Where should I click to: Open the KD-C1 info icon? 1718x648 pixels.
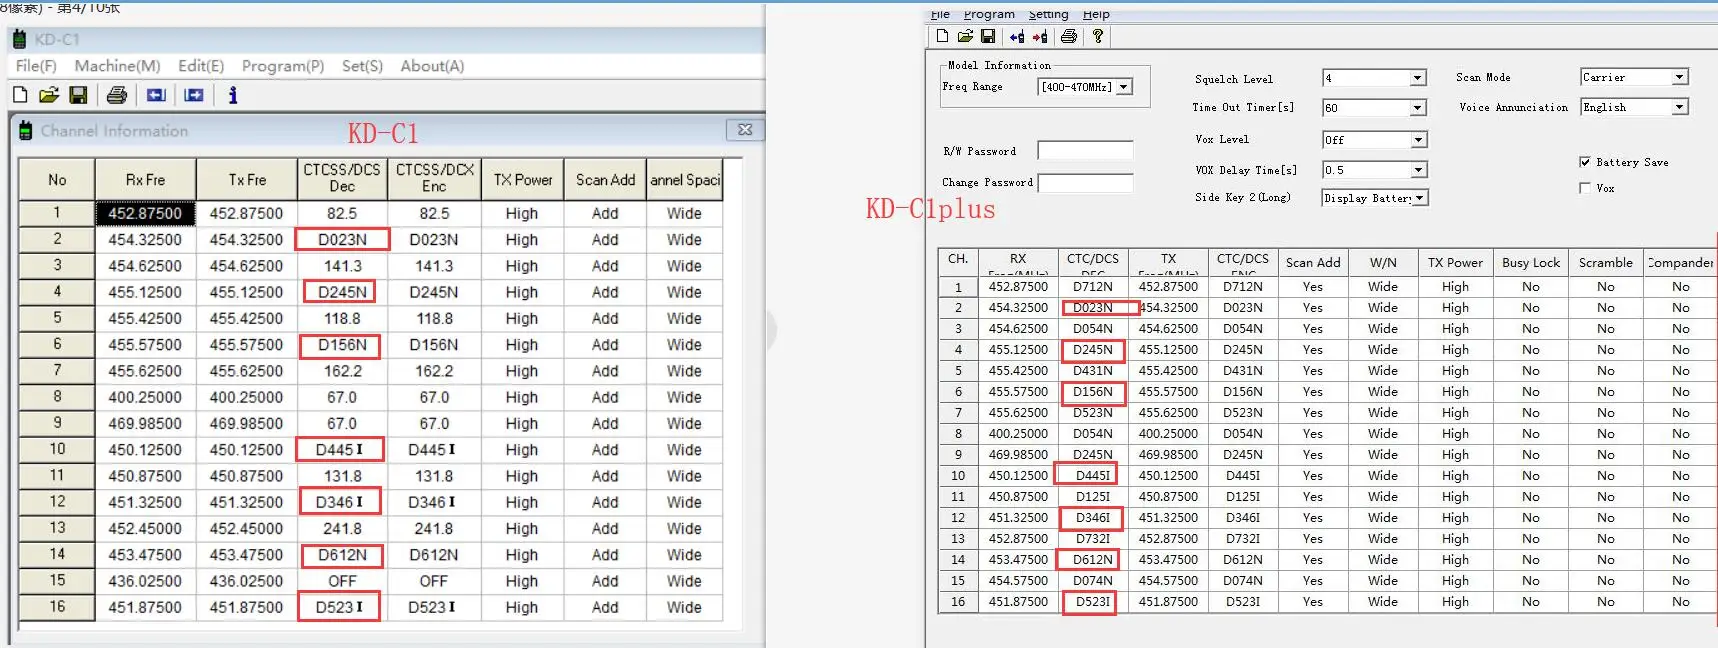233,95
